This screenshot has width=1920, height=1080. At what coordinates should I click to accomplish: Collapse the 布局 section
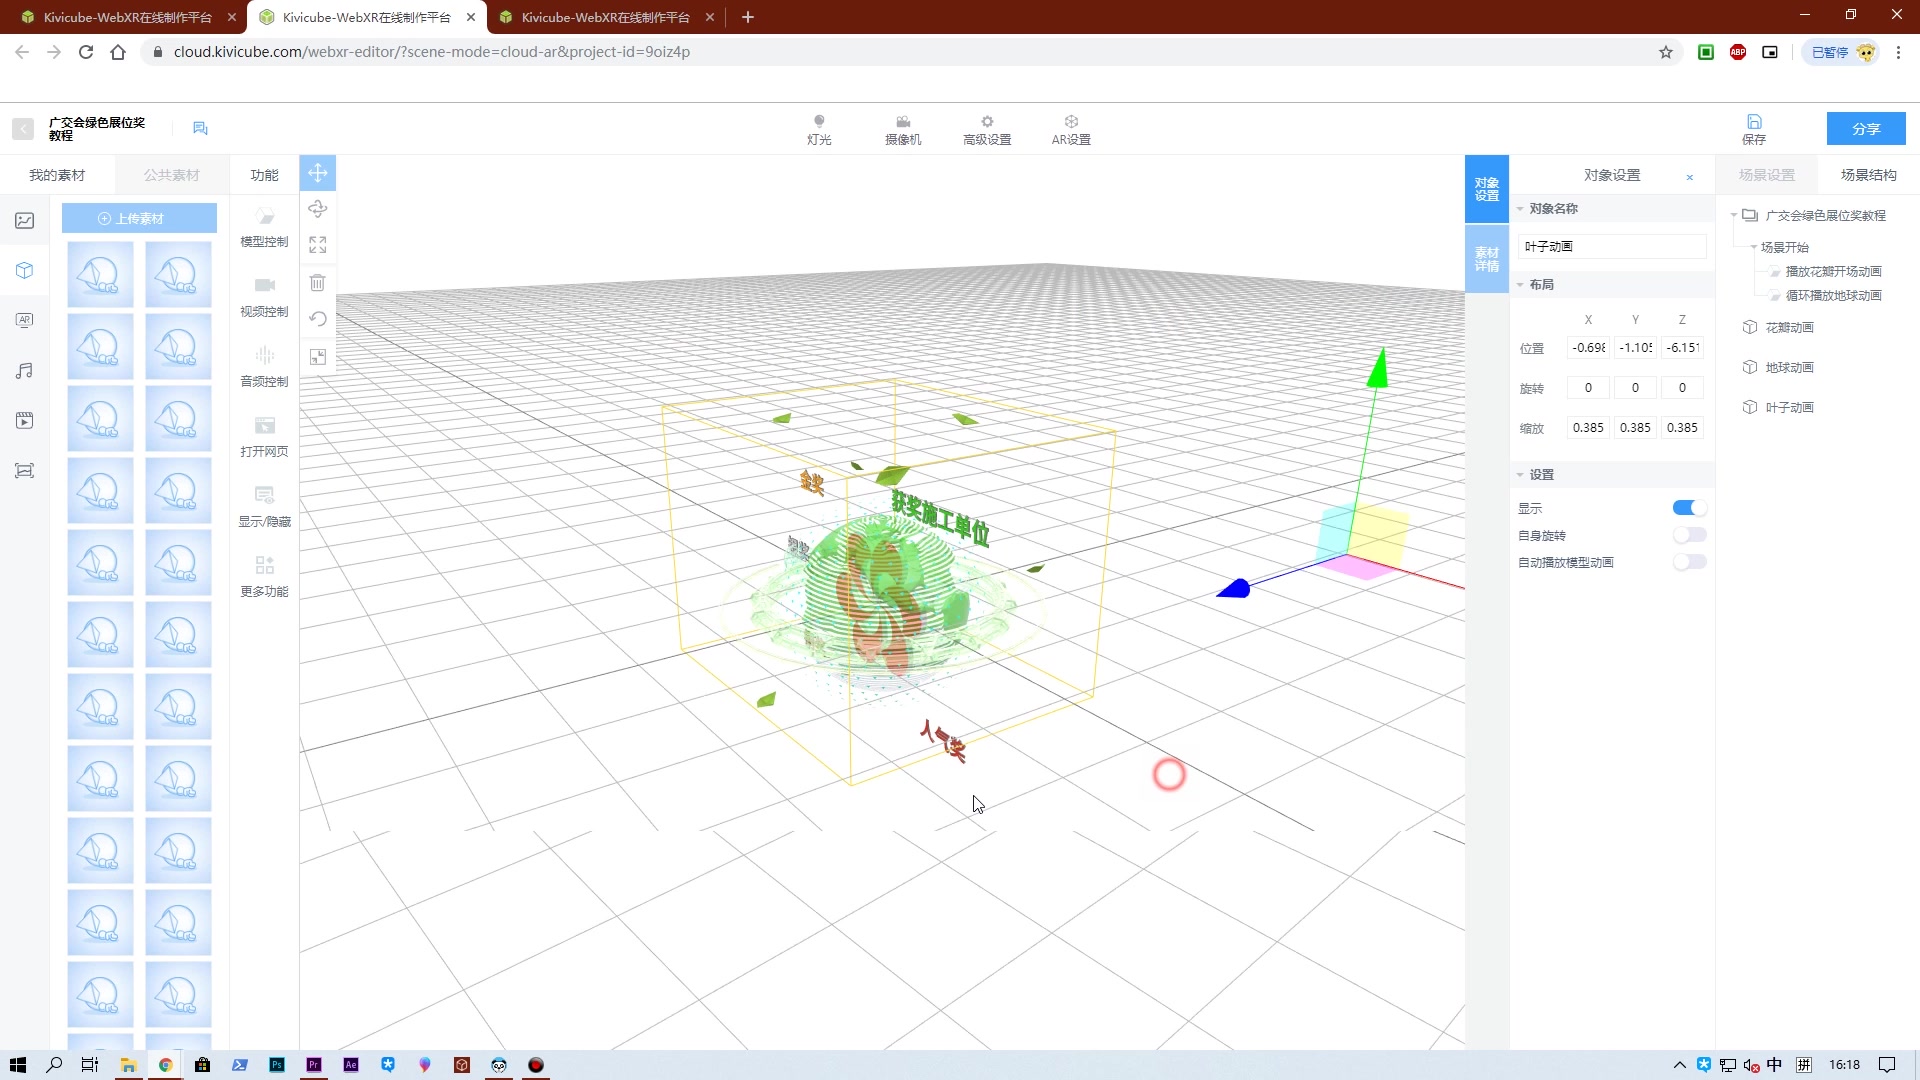(1520, 285)
